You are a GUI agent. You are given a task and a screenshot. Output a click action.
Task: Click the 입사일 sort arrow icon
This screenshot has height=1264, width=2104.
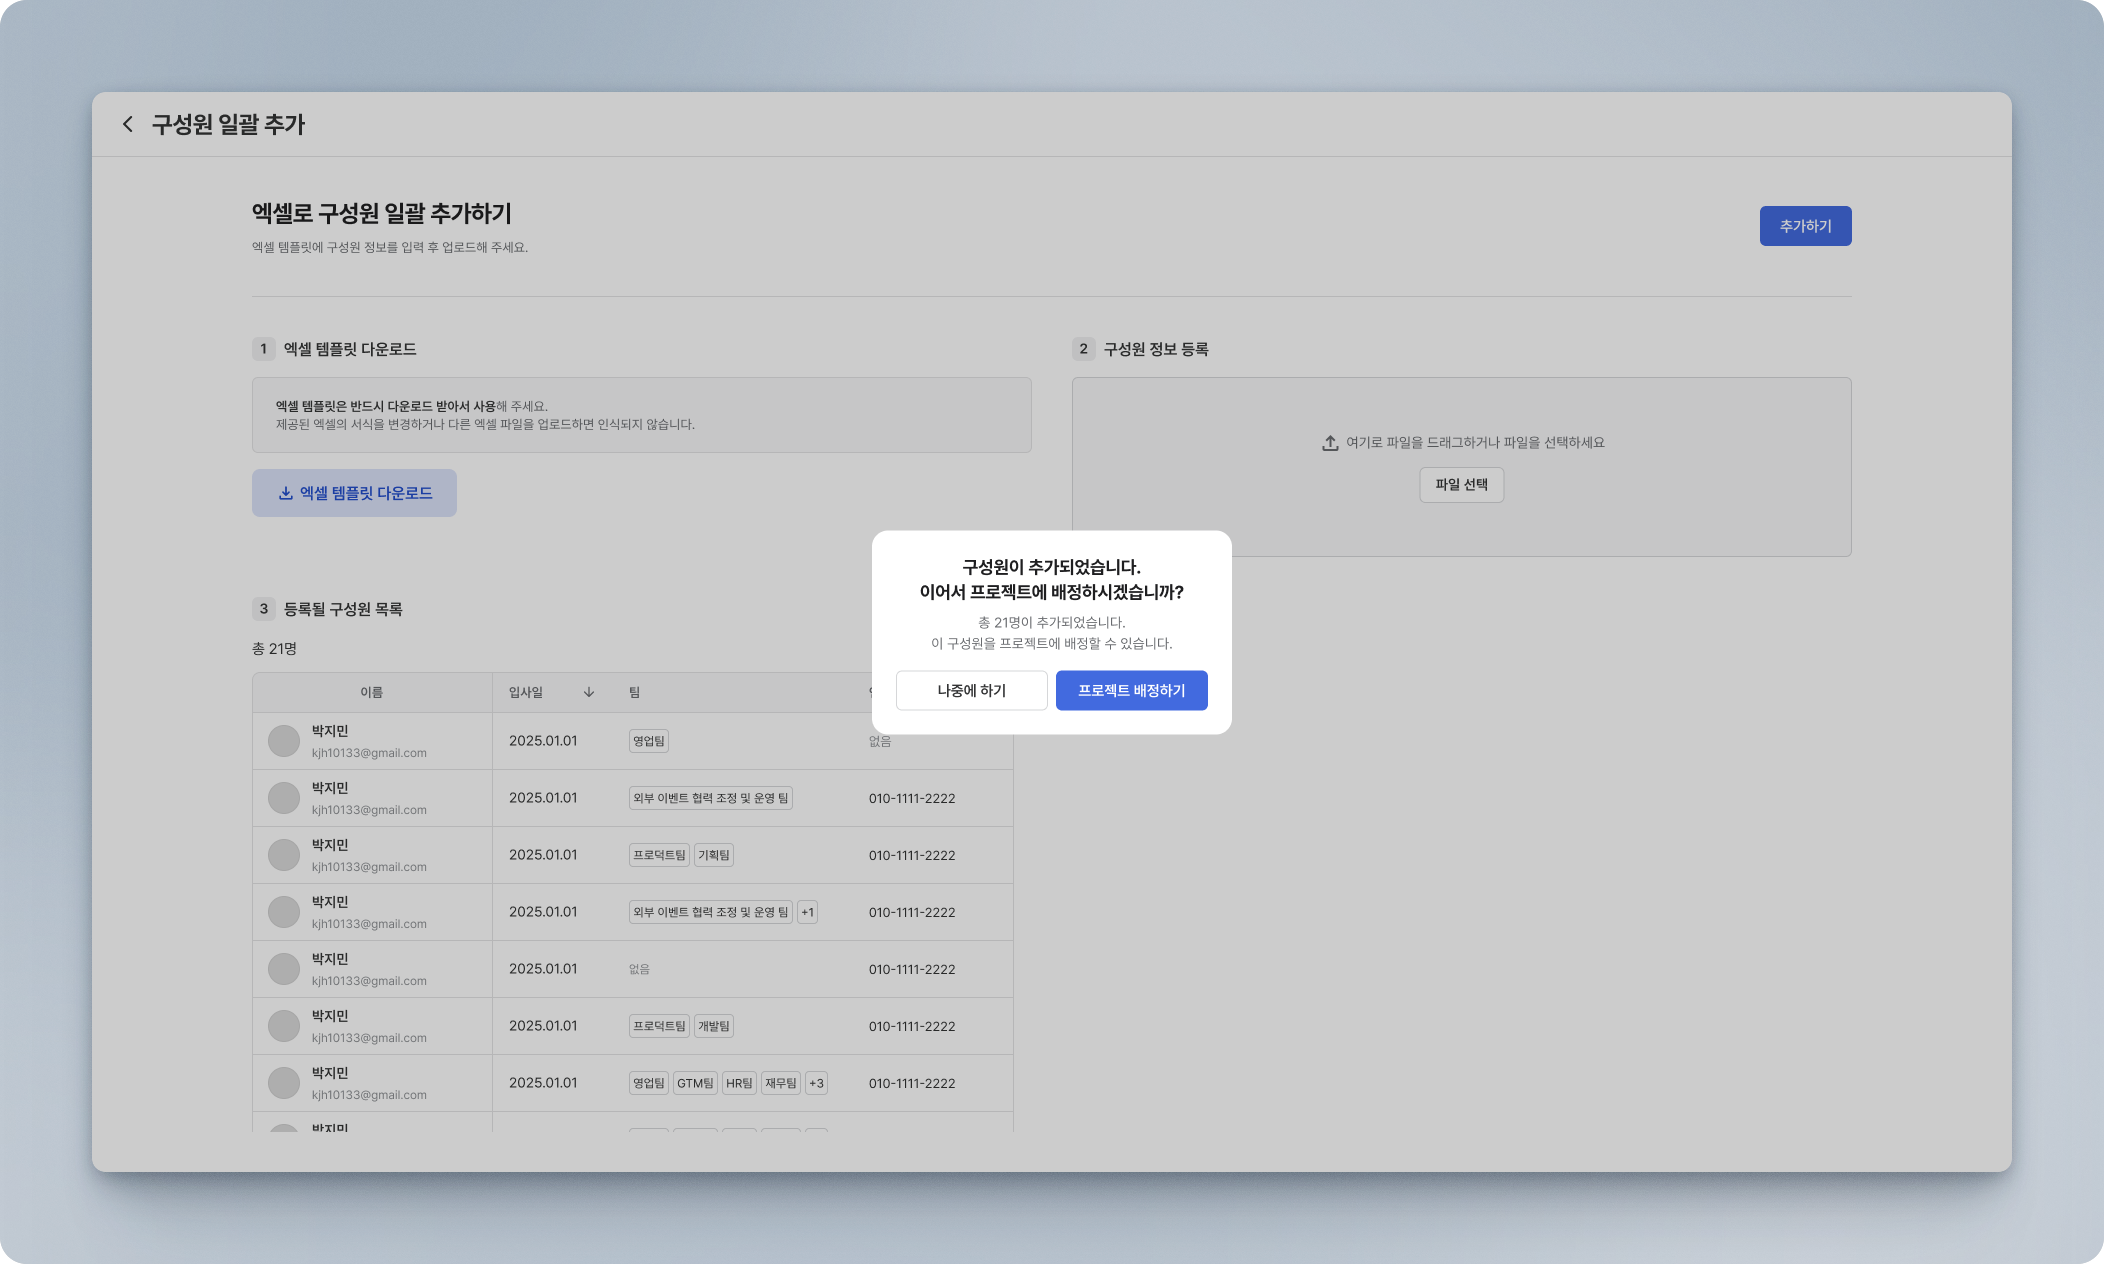(589, 692)
